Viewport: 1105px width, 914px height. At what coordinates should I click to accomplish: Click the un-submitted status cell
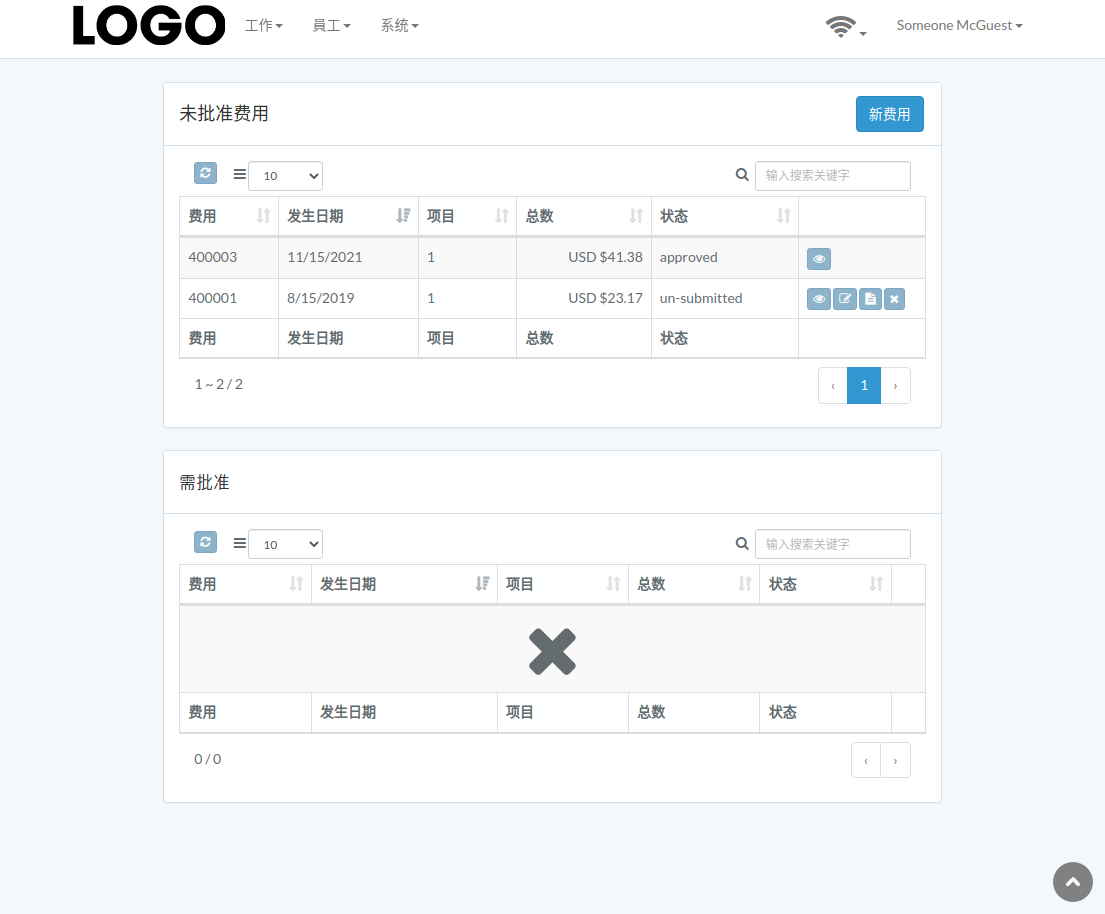[x=724, y=299]
